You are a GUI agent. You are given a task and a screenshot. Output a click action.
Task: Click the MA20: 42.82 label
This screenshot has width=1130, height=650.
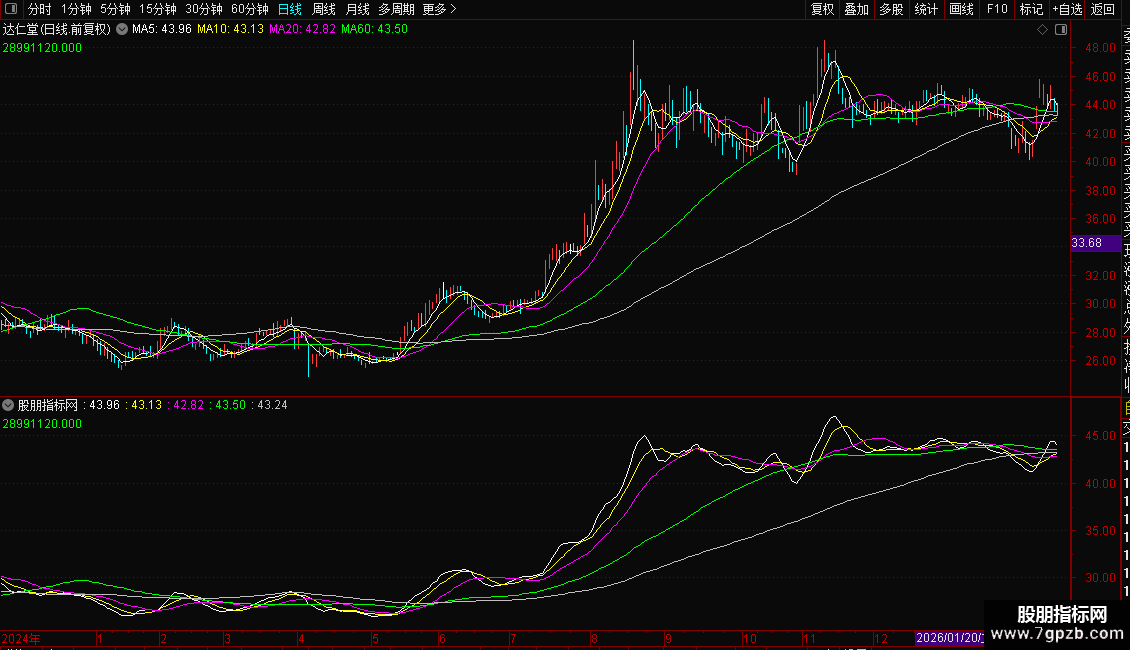[303, 29]
